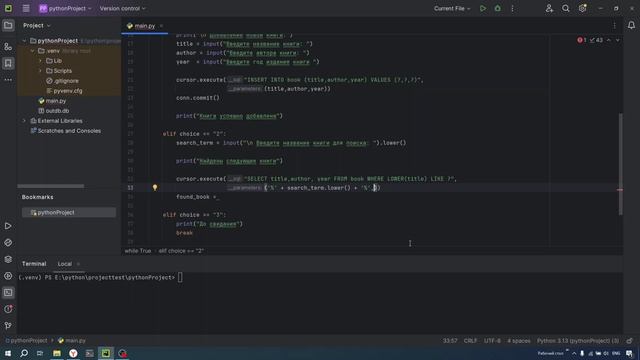Open Search Everywhere magnifier
The width and height of the screenshot is (640, 360).
[566, 8]
